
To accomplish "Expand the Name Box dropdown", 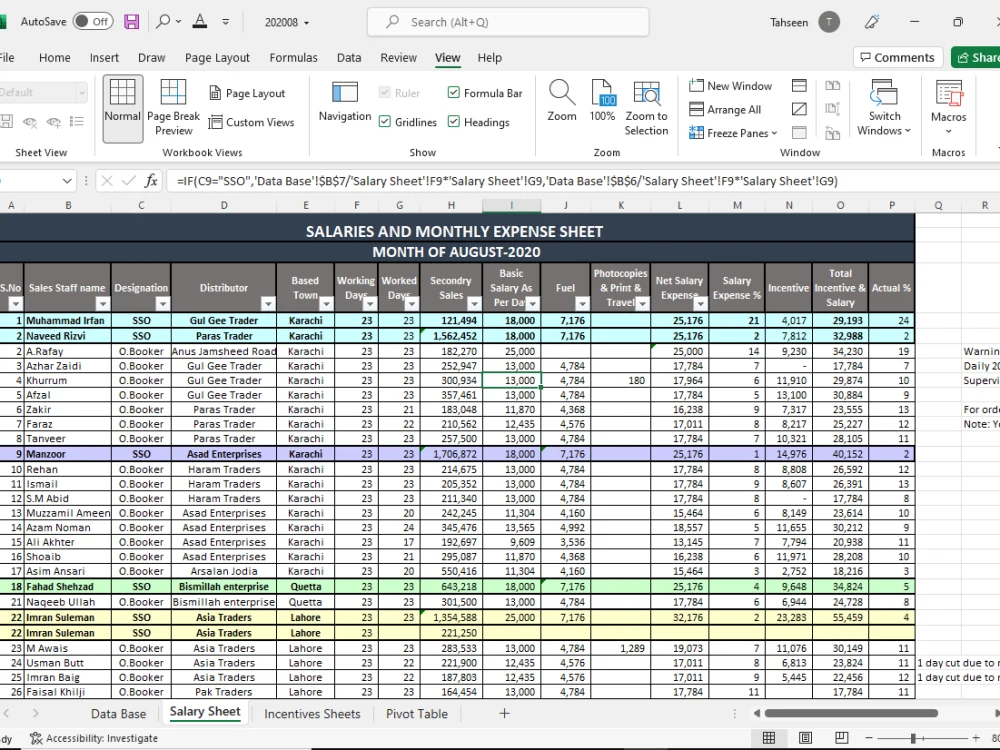I will (67, 181).
